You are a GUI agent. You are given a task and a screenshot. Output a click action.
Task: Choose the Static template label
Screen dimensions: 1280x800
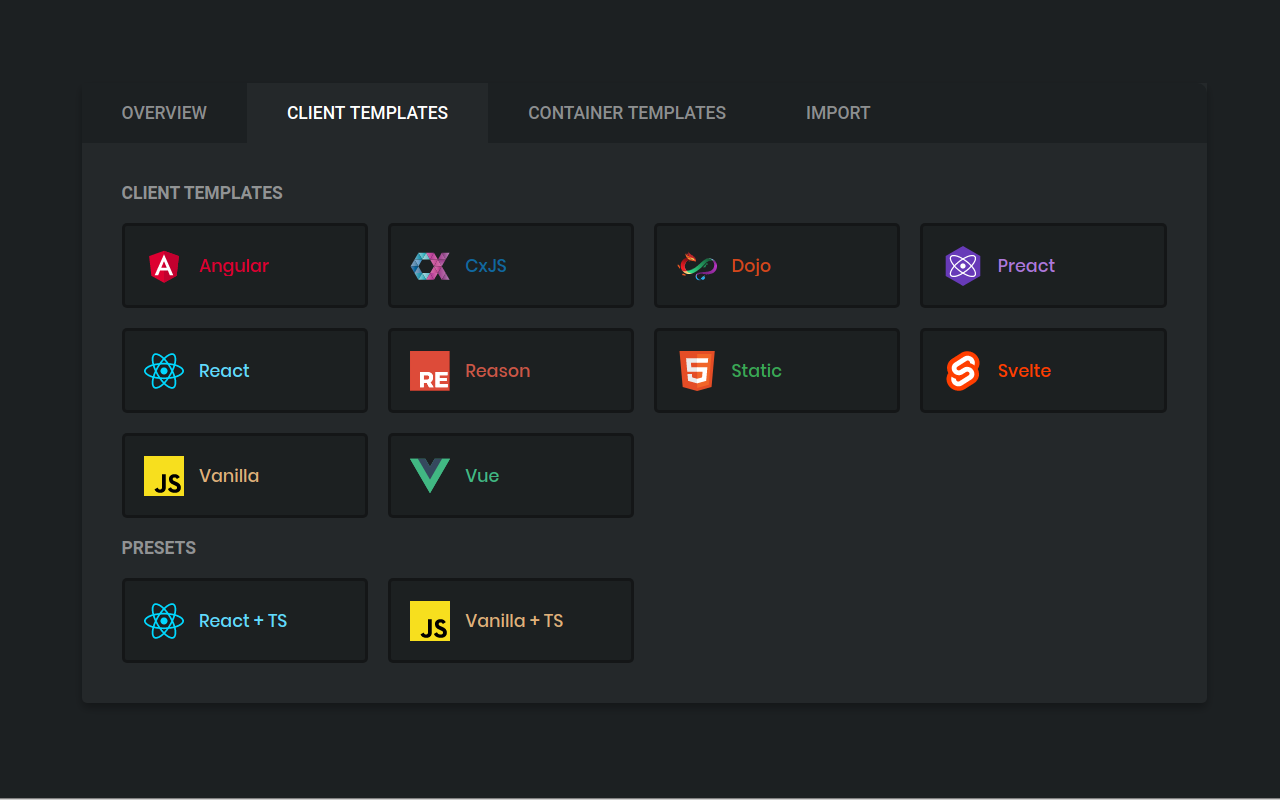[x=756, y=371]
